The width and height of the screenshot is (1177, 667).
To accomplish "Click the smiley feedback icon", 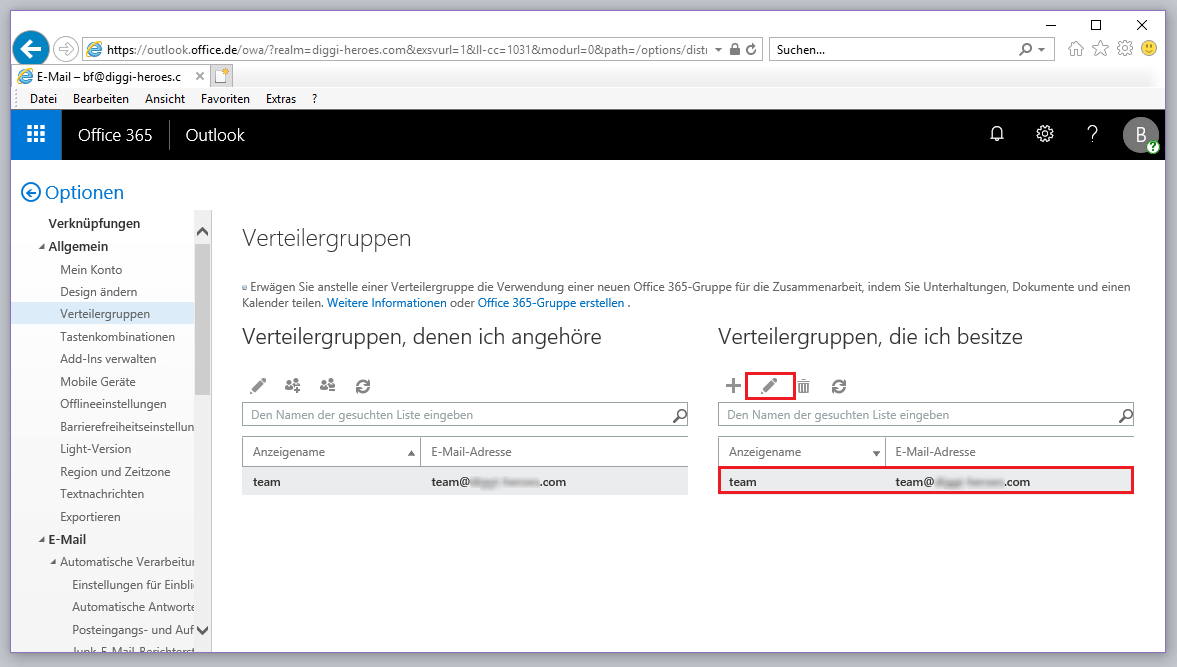I will coord(1149,49).
